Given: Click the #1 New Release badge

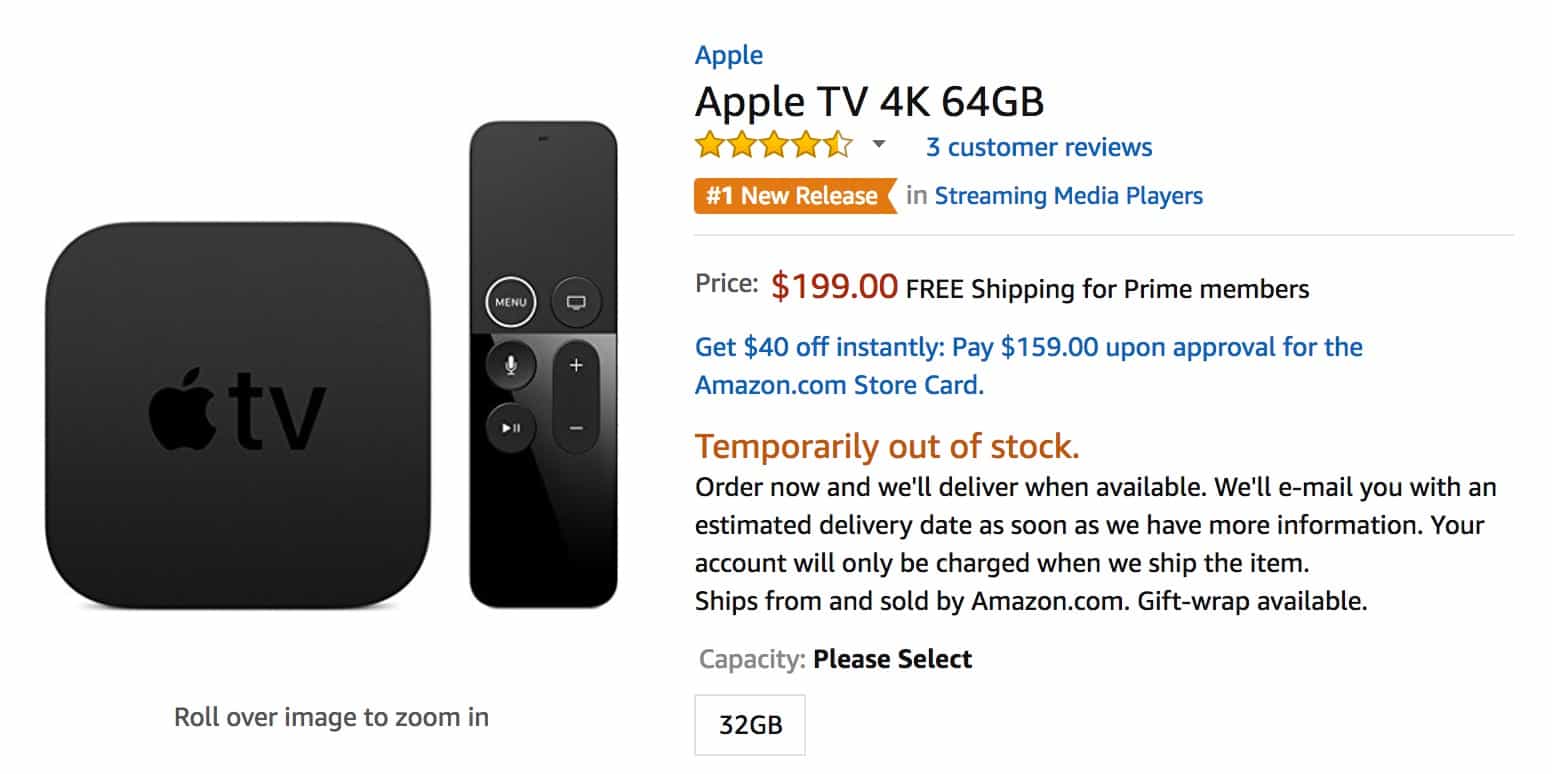Looking at the screenshot, I should point(791,196).
